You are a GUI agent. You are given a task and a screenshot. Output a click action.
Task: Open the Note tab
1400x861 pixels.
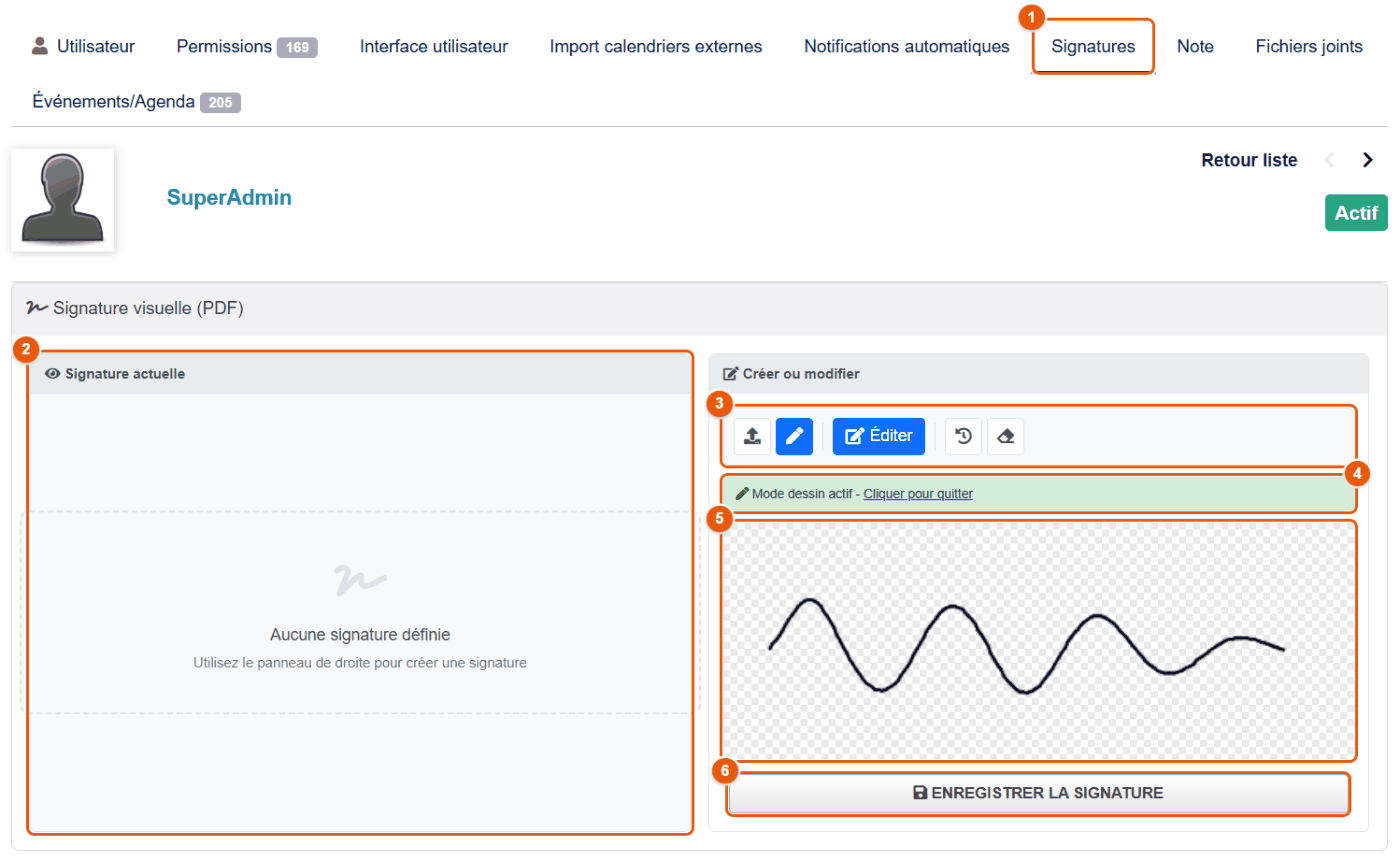pos(1195,46)
